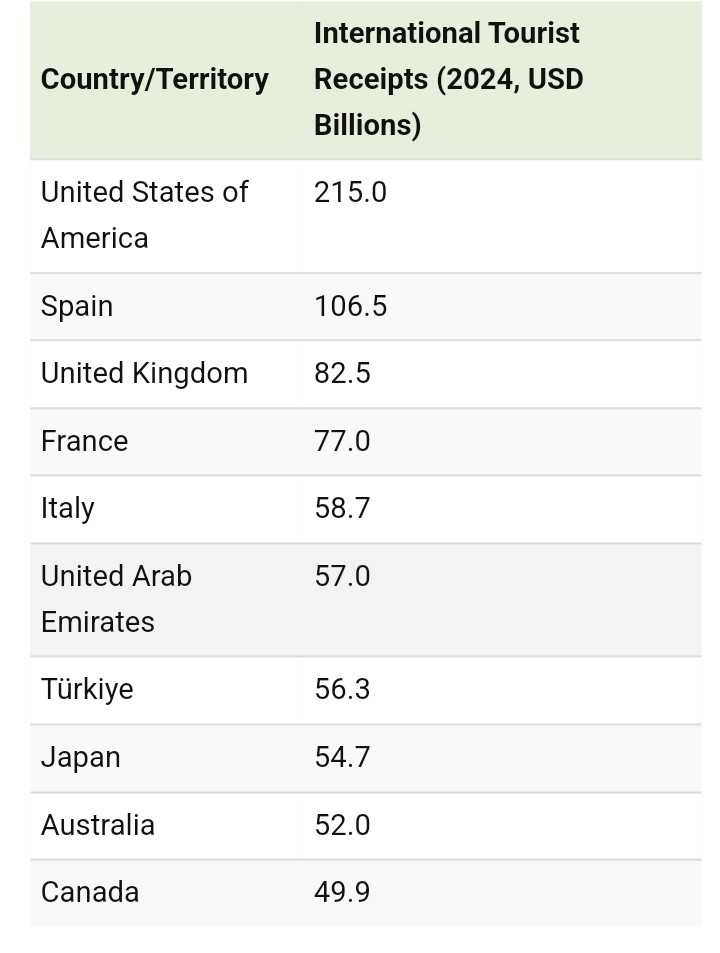Click the International Tourist Receipts column header

pos(448,79)
